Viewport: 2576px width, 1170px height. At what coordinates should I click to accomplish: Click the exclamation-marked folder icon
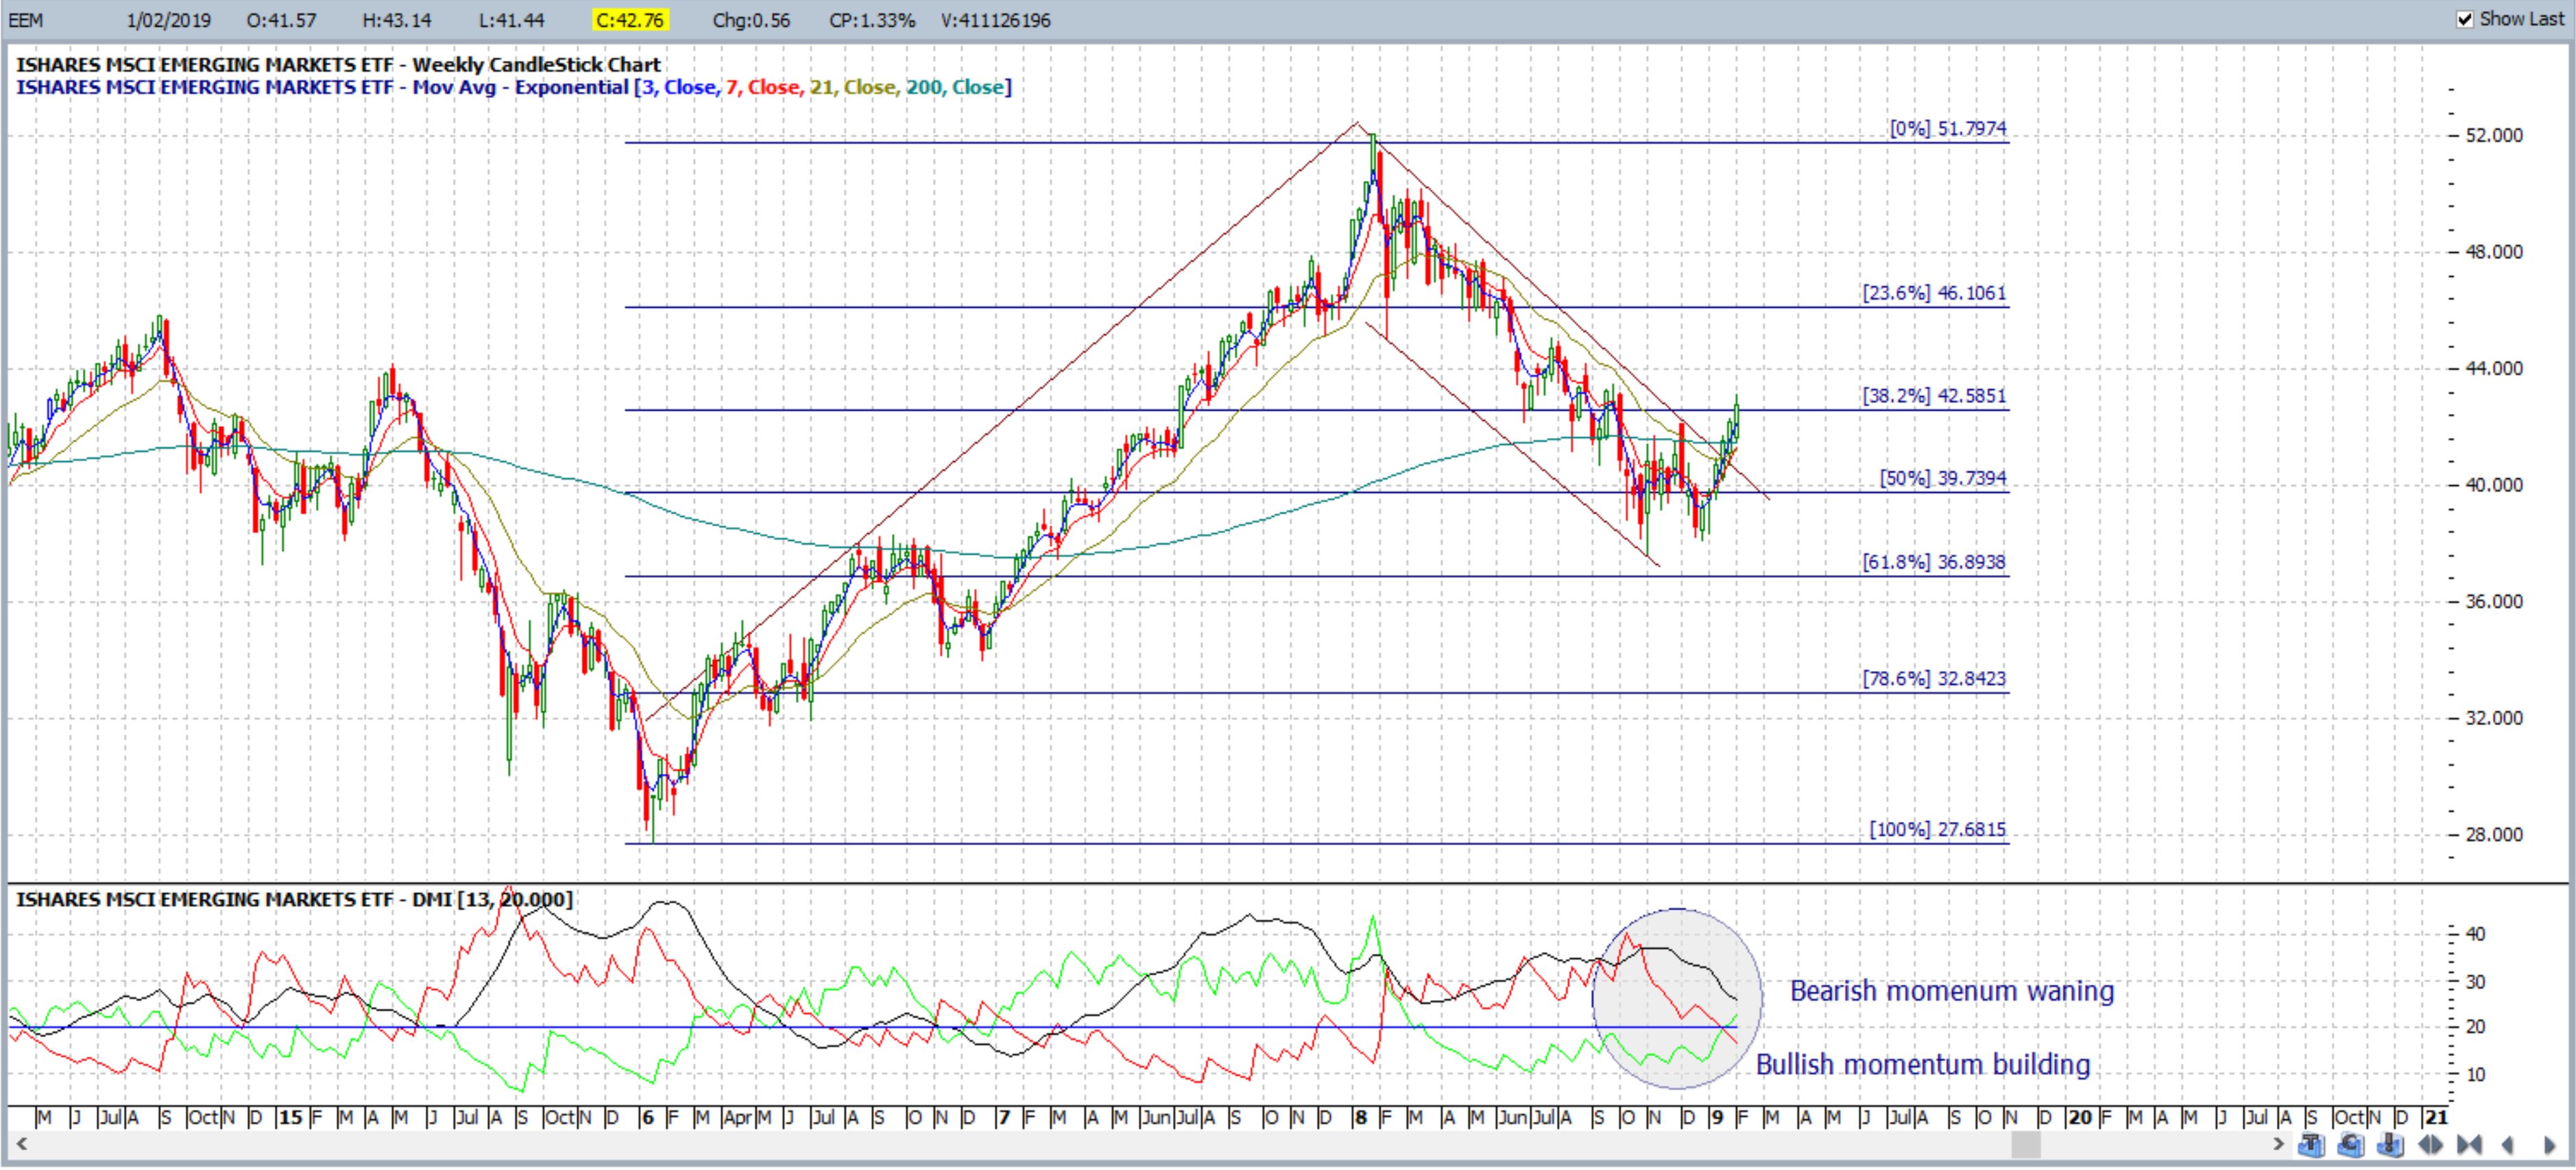(x=2390, y=1145)
